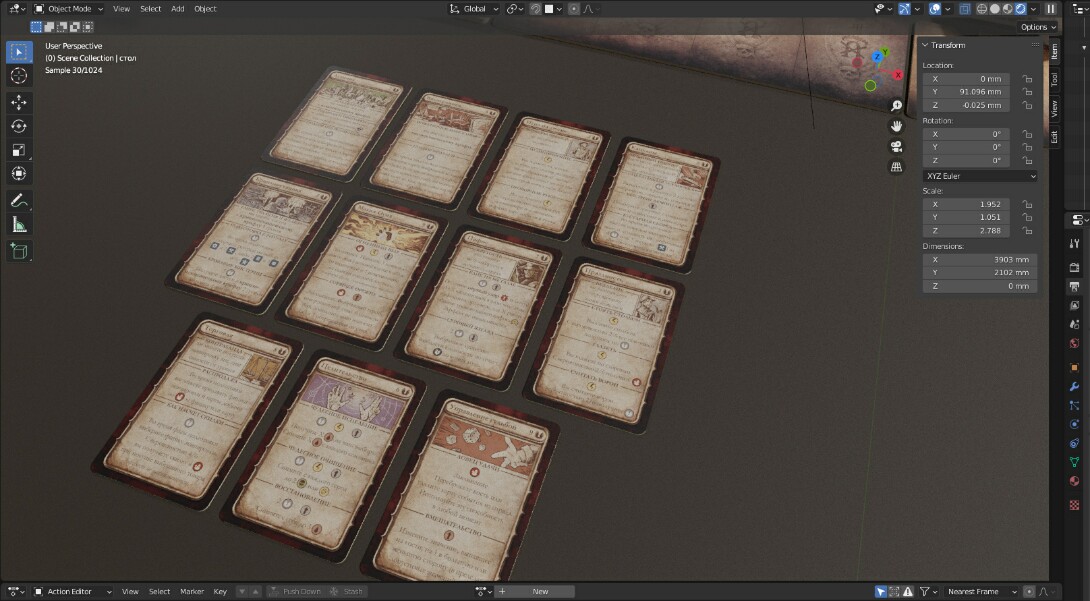Toggle viewport gizmos display
The image size is (1090, 601).
click(x=904, y=9)
